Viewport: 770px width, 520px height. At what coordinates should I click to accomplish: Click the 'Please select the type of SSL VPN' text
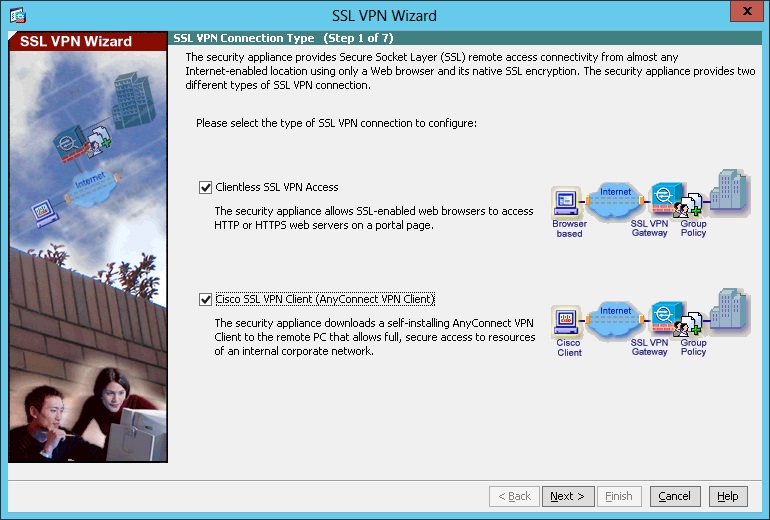336,123
